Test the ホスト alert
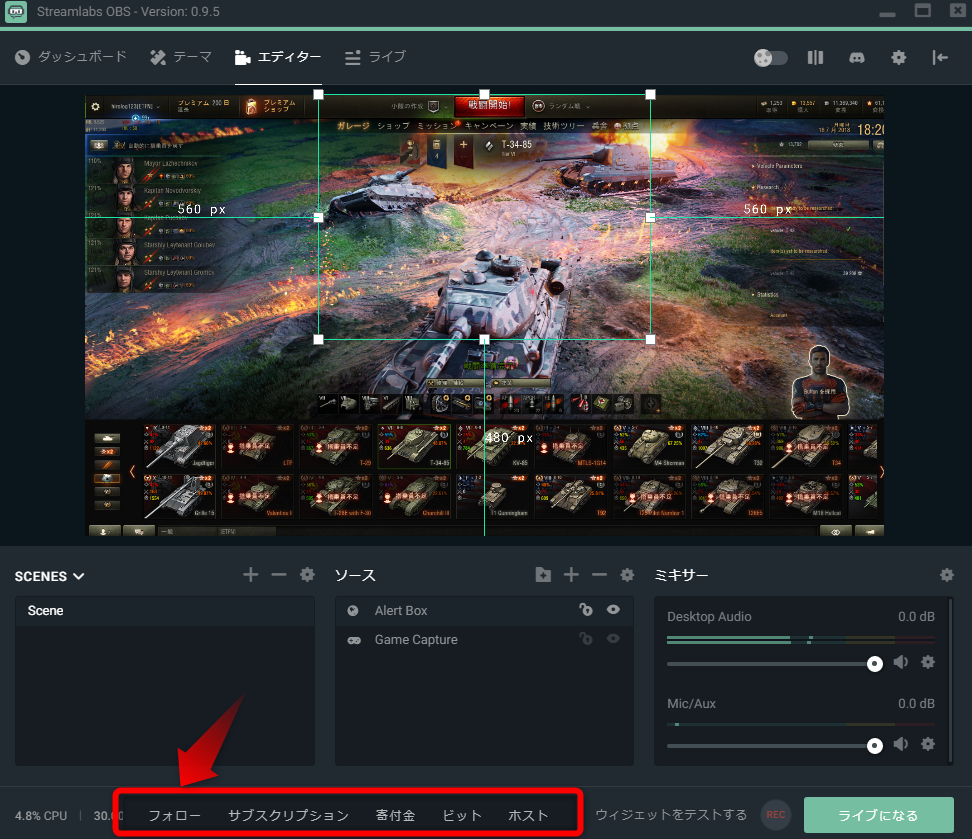This screenshot has width=972, height=839. coord(528,815)
